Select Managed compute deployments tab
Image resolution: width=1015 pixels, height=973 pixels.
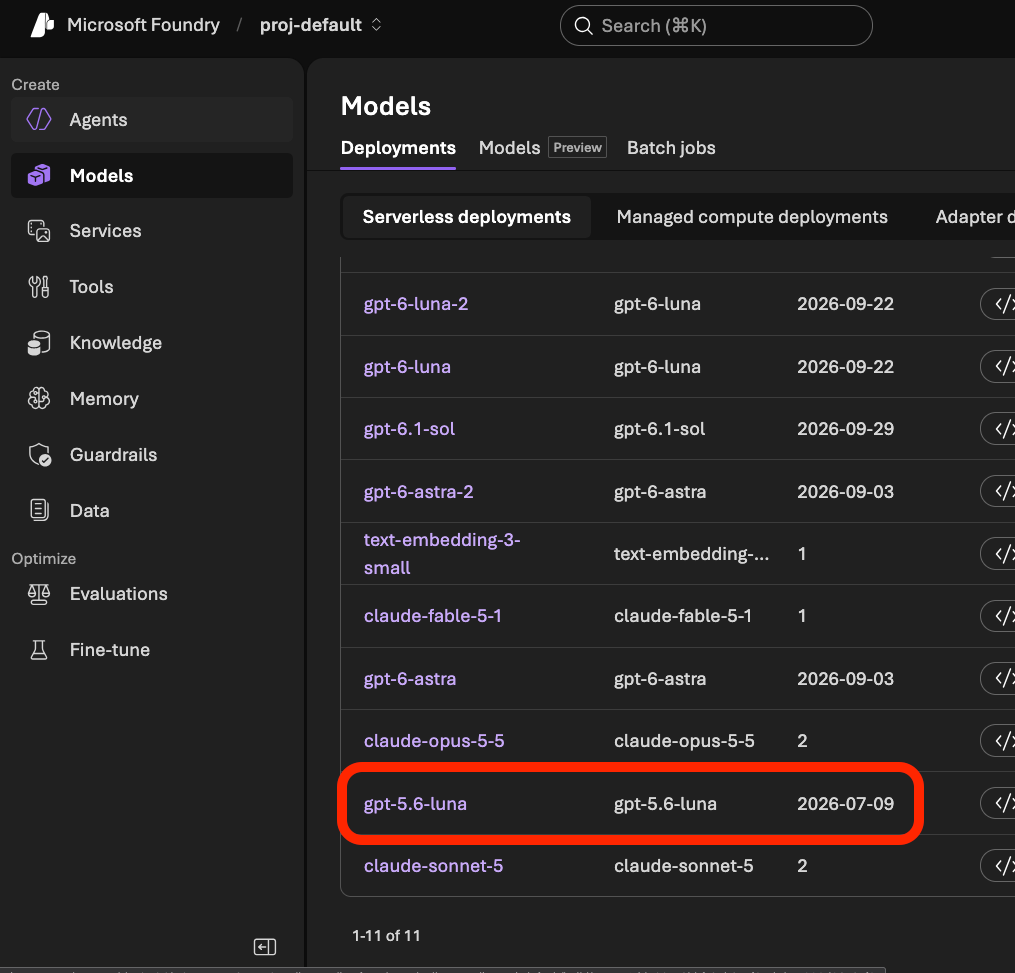click(x=752, y=217)
